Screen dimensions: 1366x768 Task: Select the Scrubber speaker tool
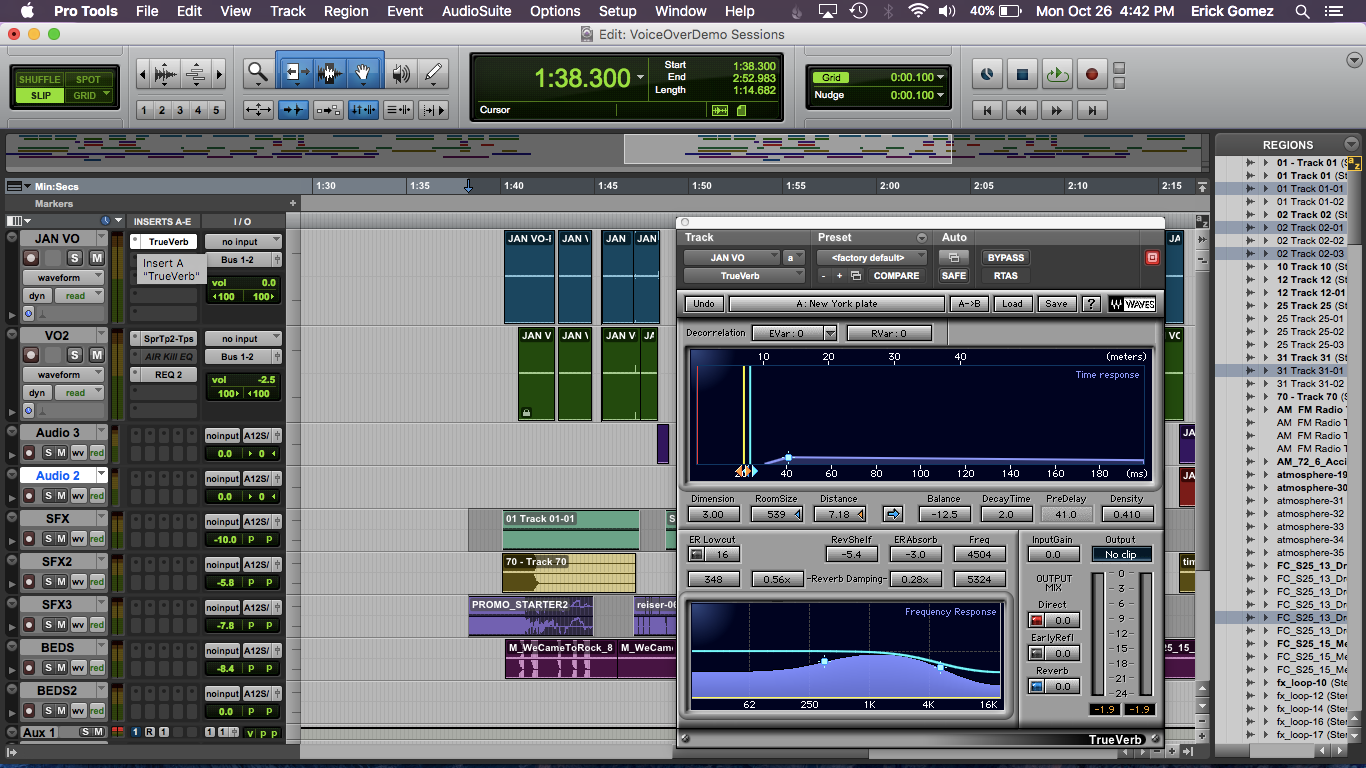(x=401, y=73)
